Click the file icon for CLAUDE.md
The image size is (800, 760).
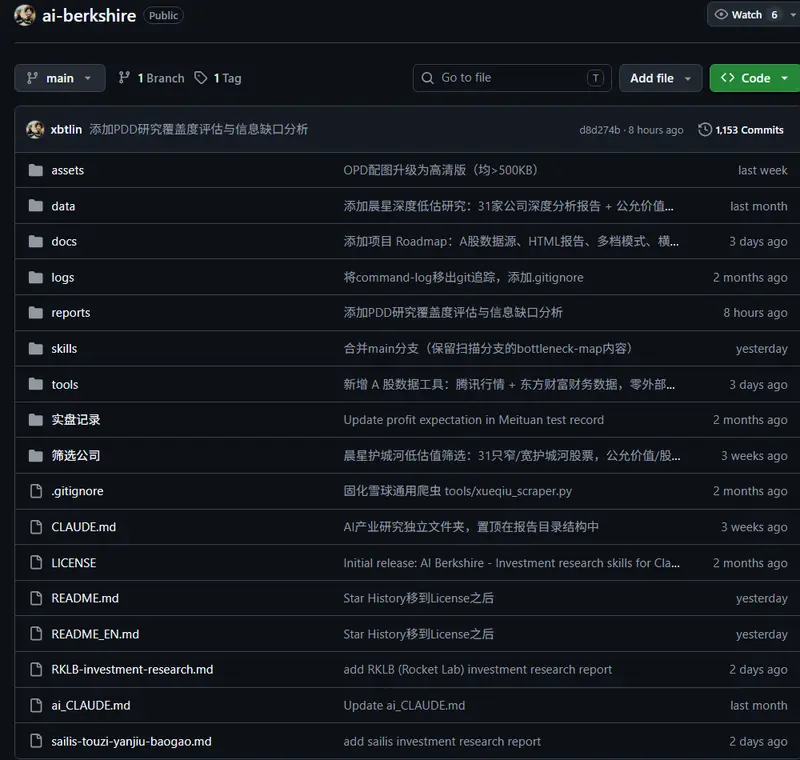(x=36, y=526)
